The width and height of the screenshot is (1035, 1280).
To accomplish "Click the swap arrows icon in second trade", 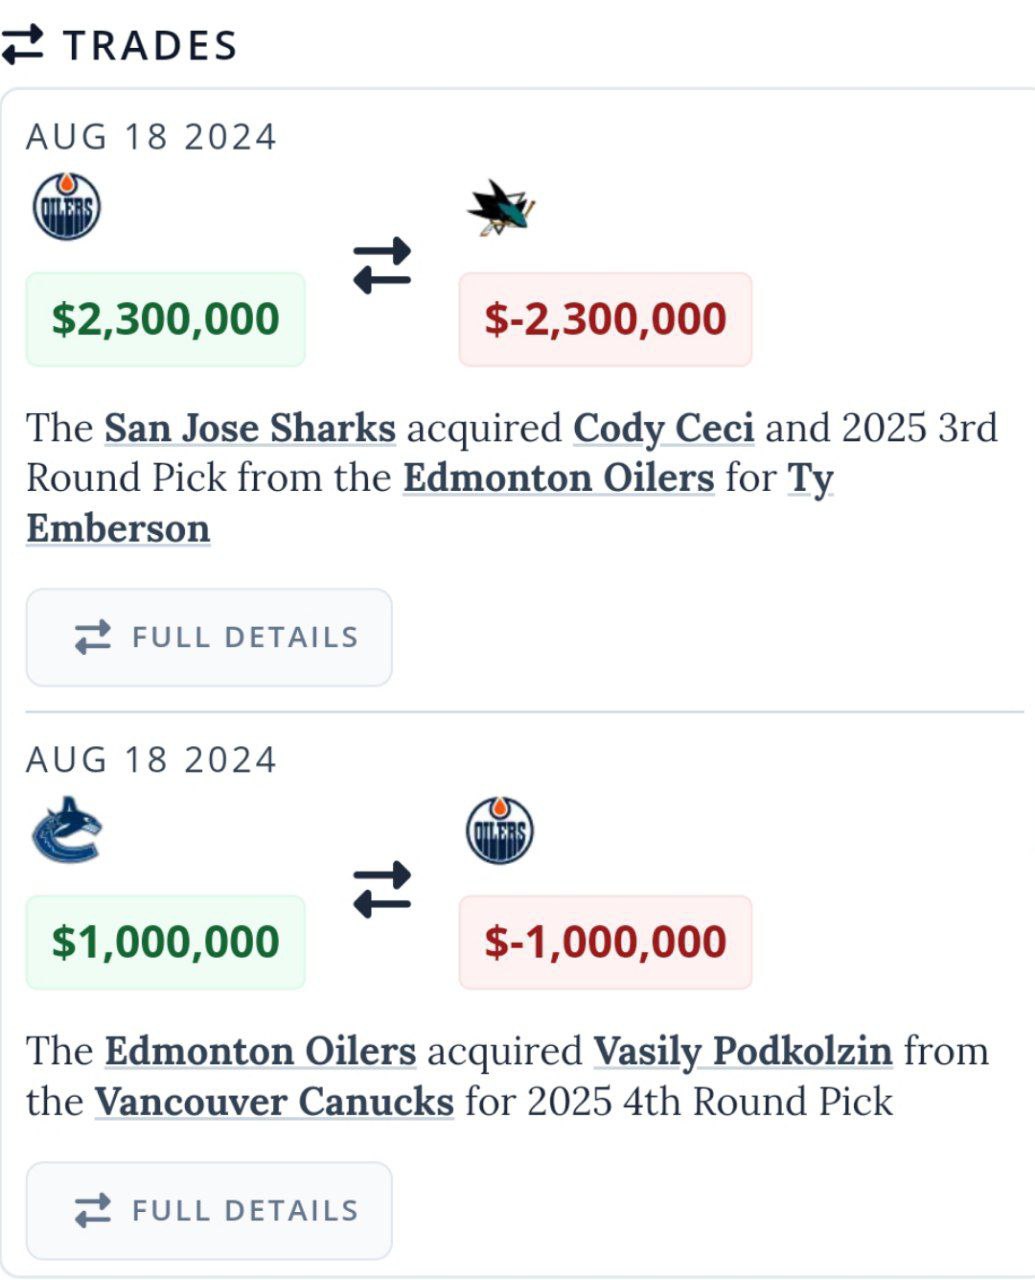I will (x=382, y=889).
